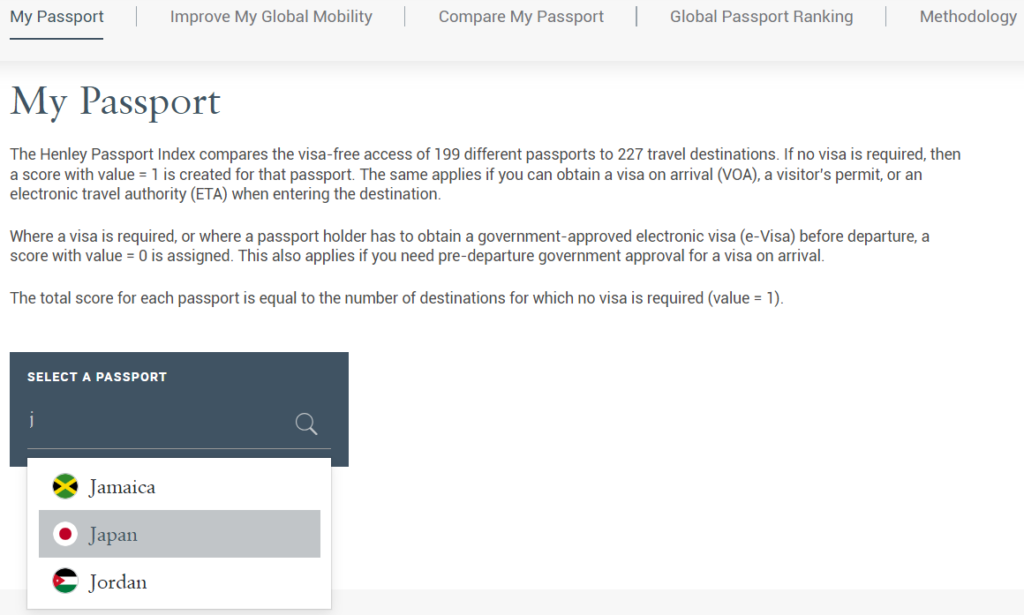
Task: Click the underline beneath the passport search field
Action: coord(179,449)
